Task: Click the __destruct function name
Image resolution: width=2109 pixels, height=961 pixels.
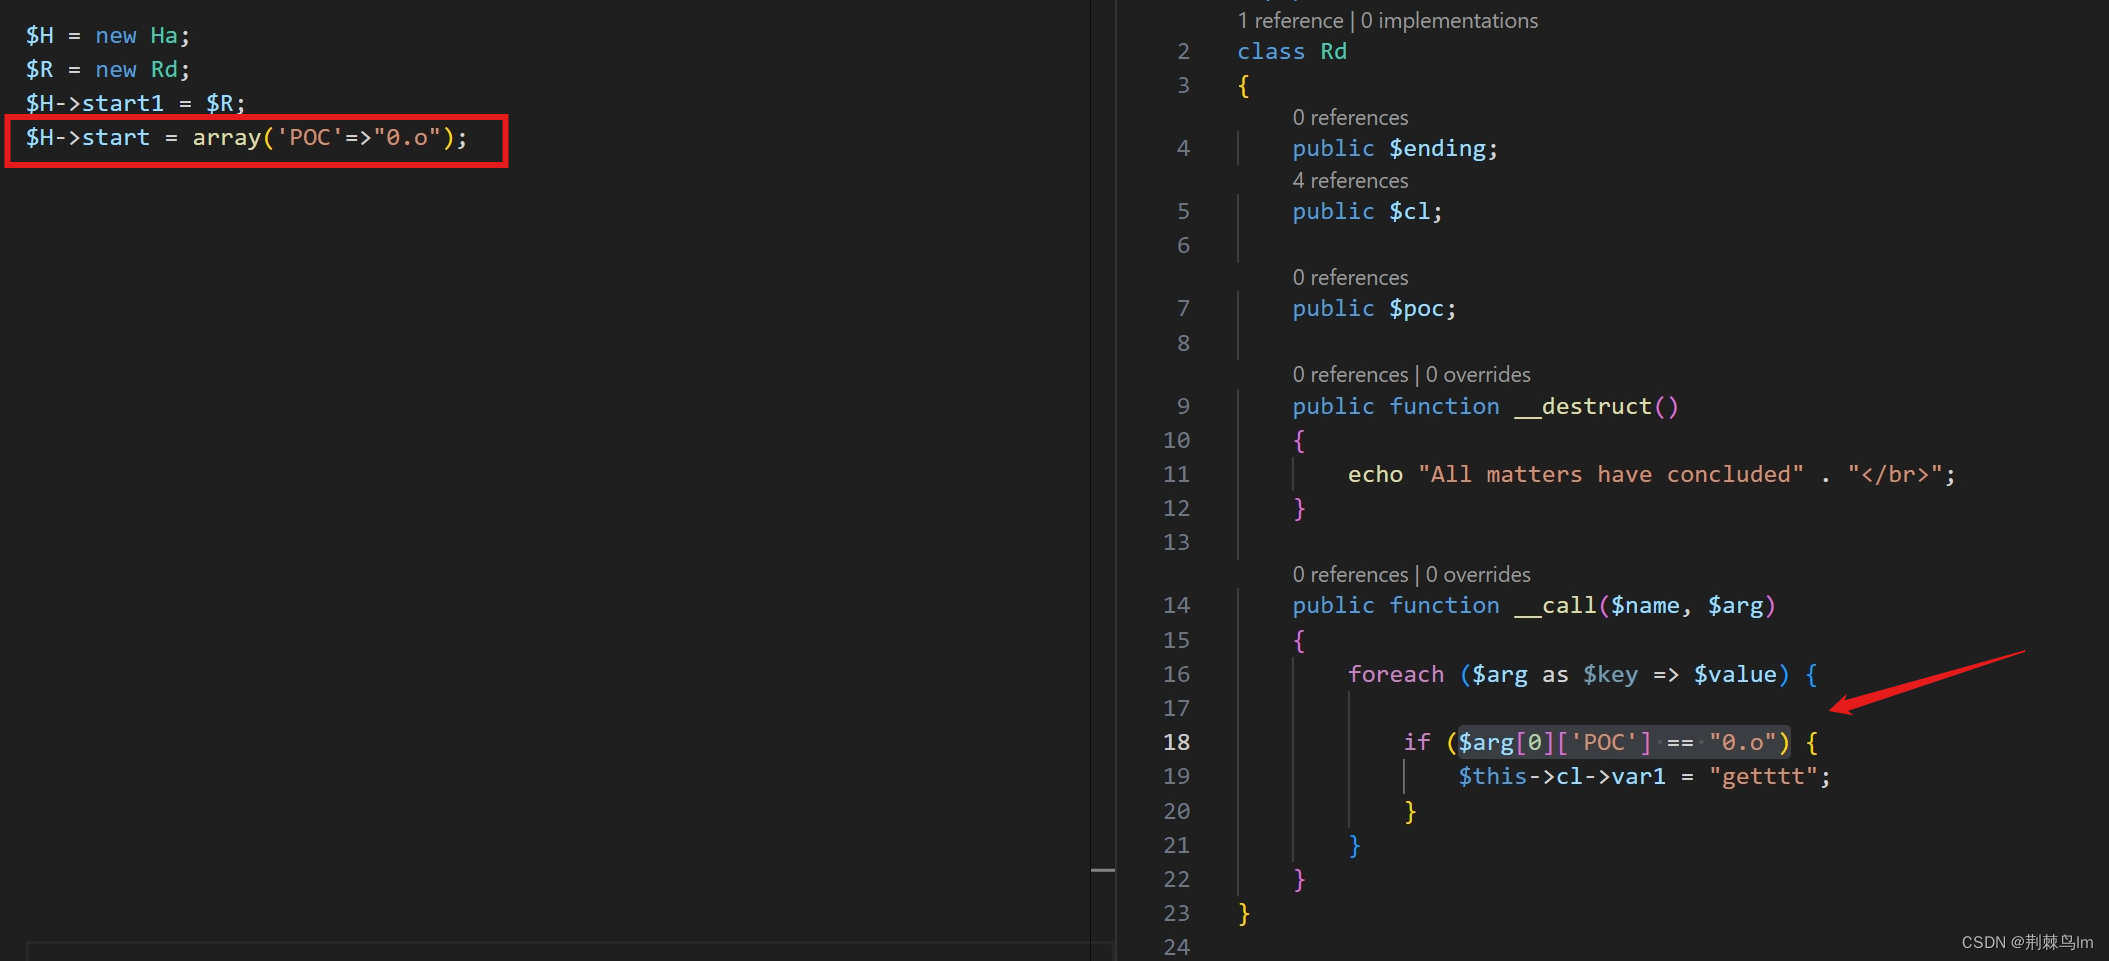Action: tap(1583, 406)
